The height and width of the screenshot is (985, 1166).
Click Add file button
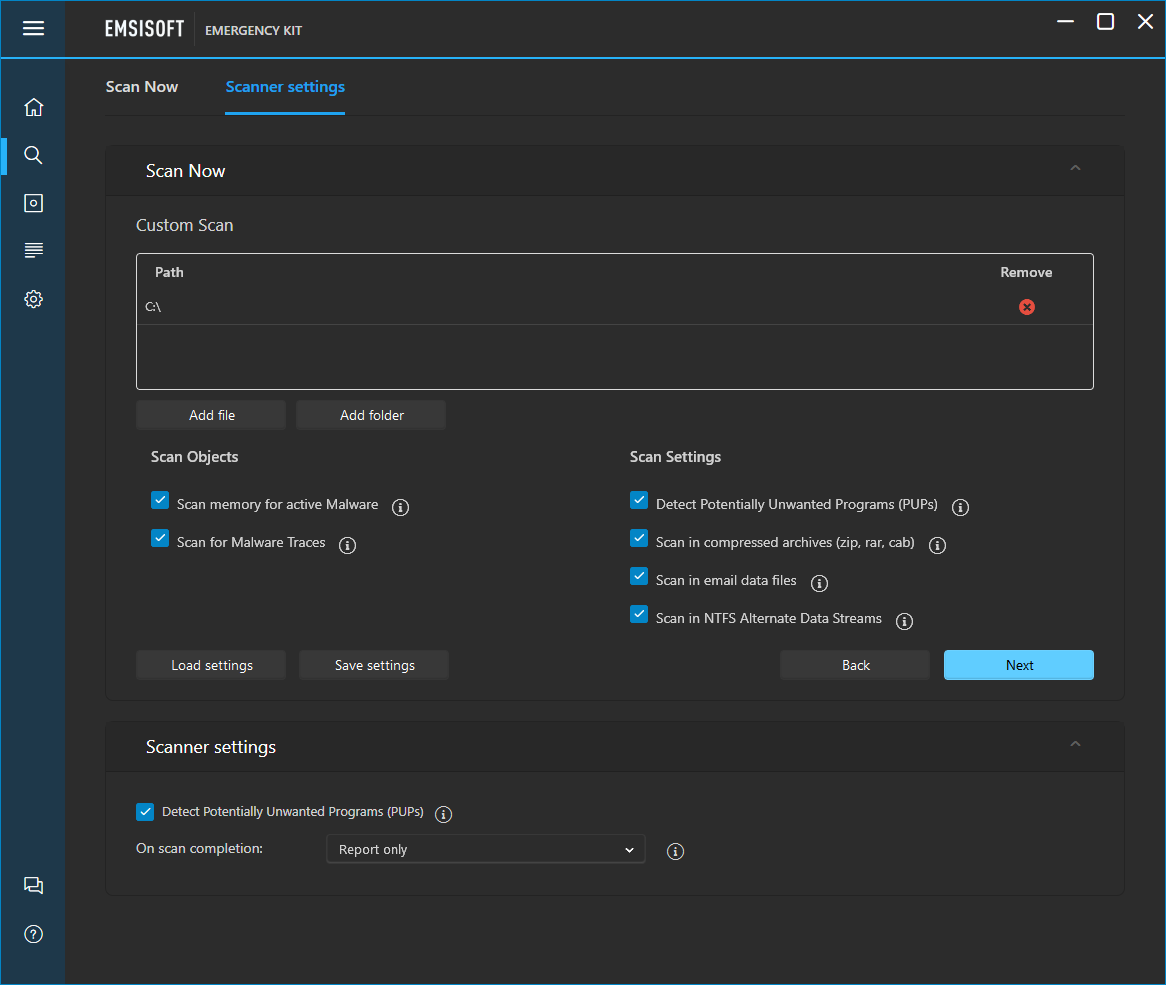pos(211,415)
